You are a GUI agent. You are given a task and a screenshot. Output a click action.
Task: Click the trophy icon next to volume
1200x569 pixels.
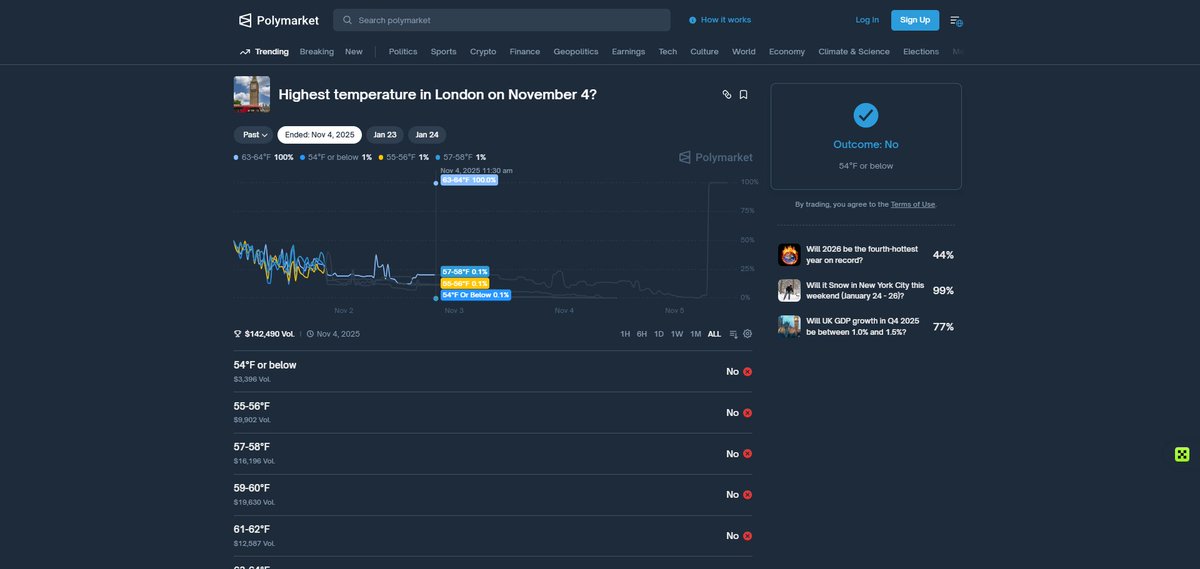(238, 334)
